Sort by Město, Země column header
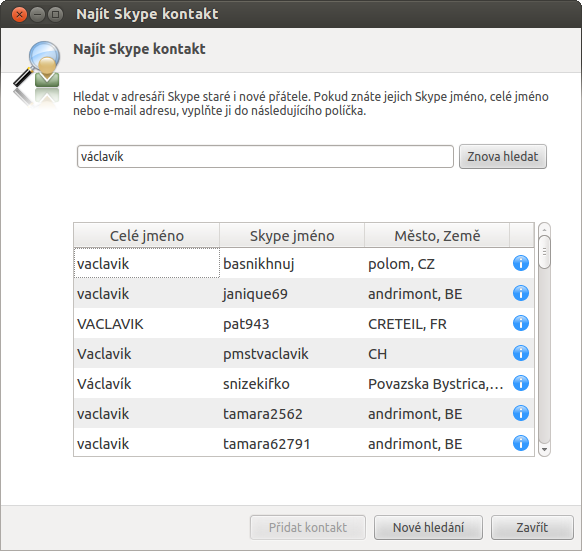Screen dimensions: 582x551 point(437,236)
